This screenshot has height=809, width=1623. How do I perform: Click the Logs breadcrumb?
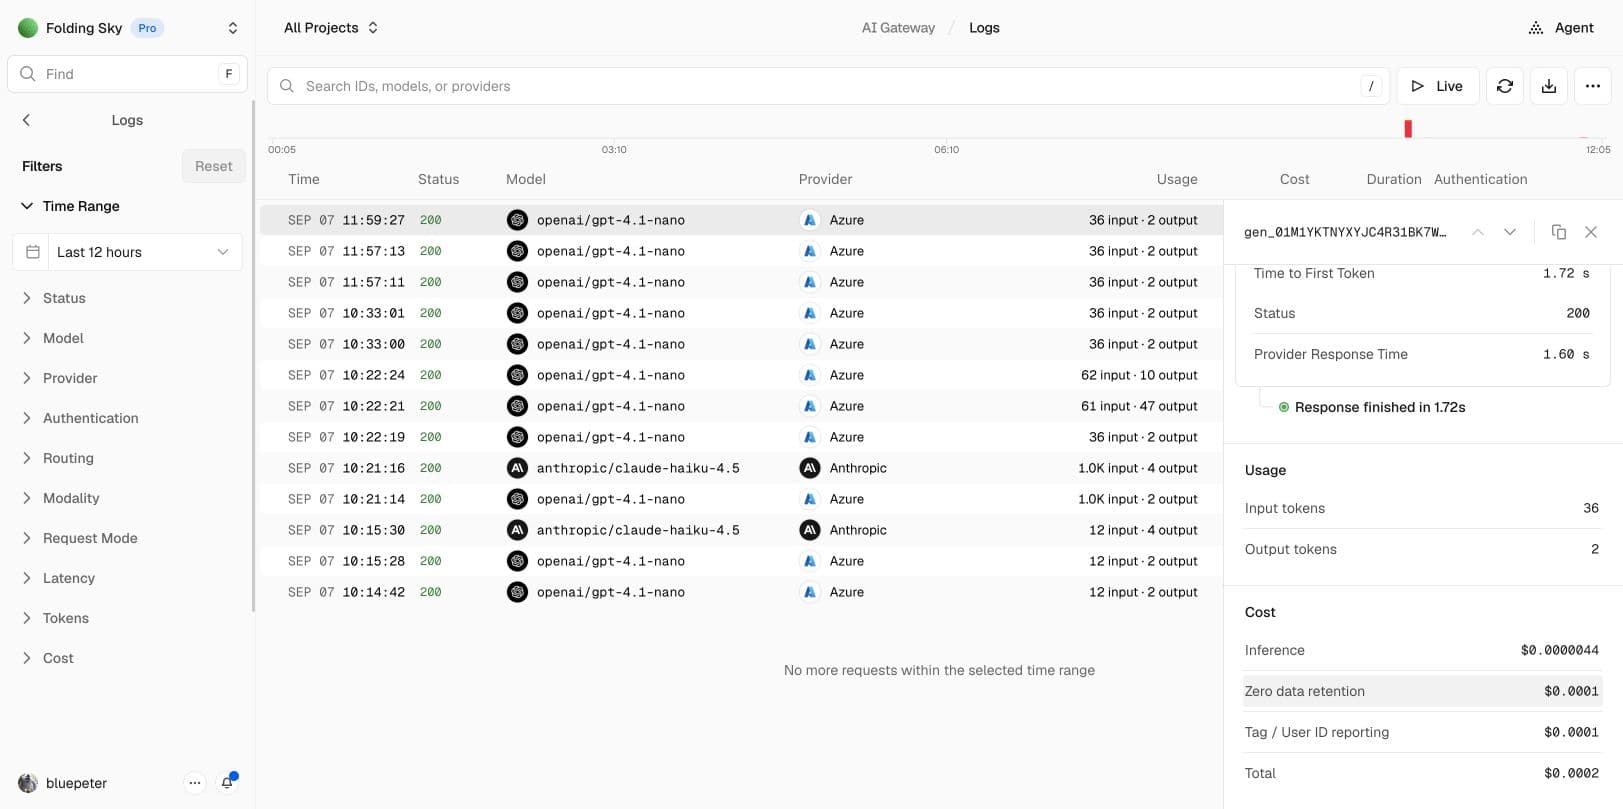tap(984, 28)
